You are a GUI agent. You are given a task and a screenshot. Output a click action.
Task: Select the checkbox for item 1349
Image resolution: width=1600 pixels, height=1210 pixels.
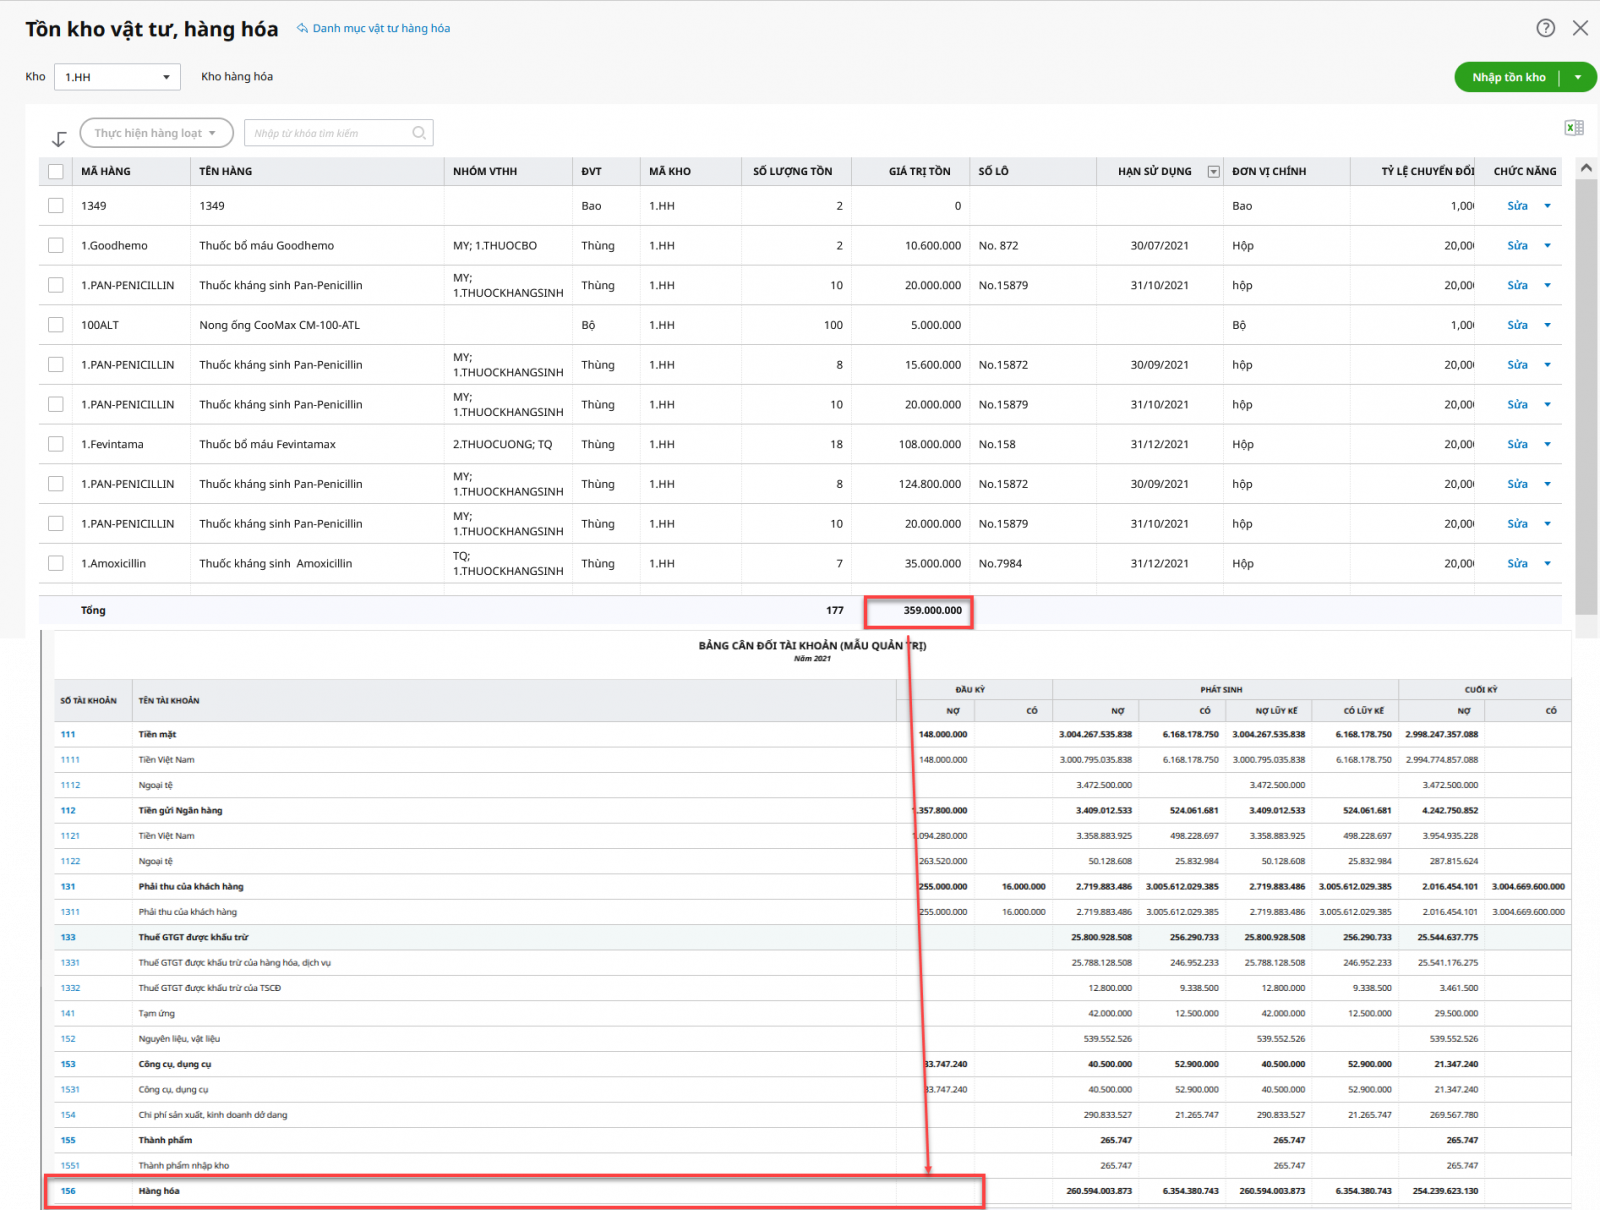[x=56, y=206]
